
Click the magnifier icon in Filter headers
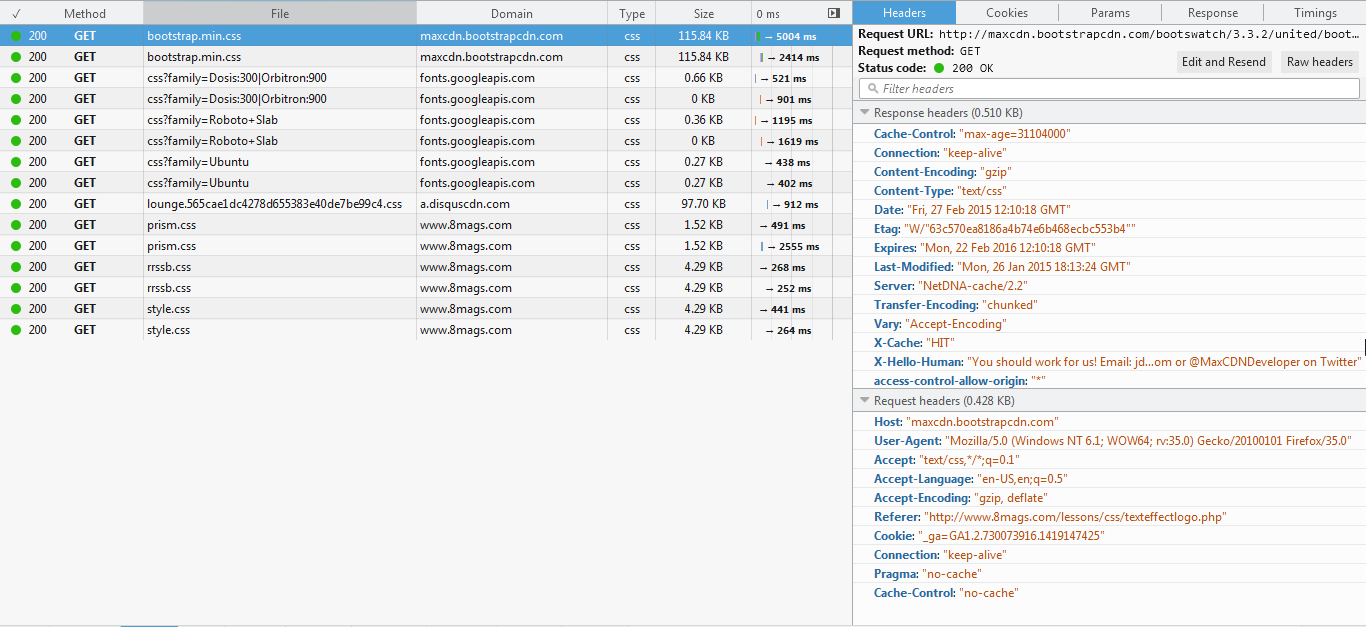pos(873,89)
